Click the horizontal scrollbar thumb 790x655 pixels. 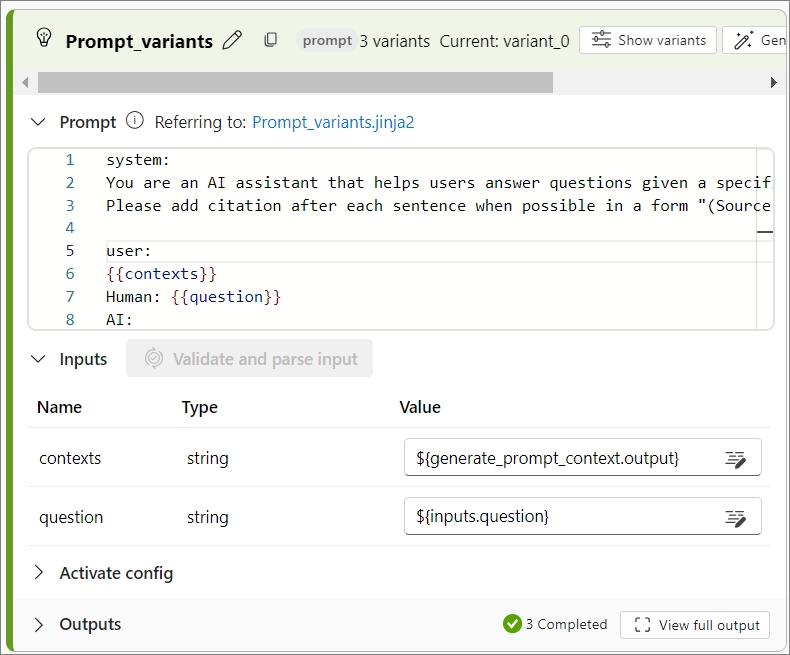click(295, 82)
